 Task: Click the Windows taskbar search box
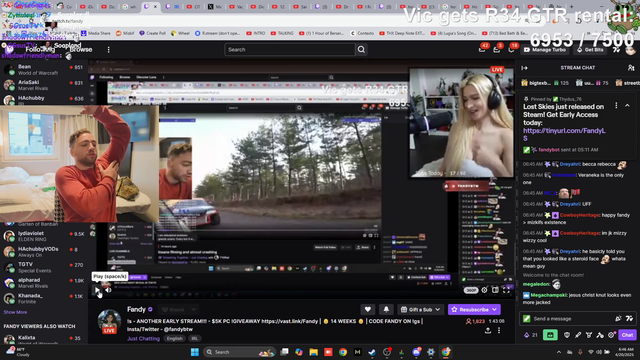pos(239,352)
